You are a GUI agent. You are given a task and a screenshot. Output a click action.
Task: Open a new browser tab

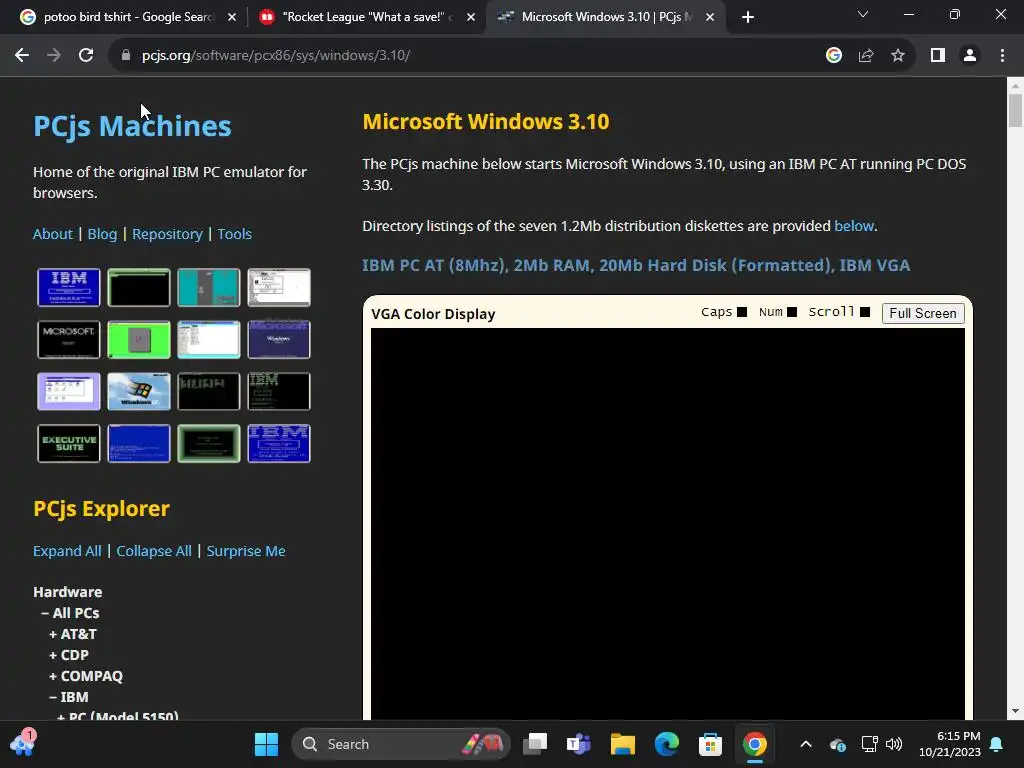coord(748,17)
